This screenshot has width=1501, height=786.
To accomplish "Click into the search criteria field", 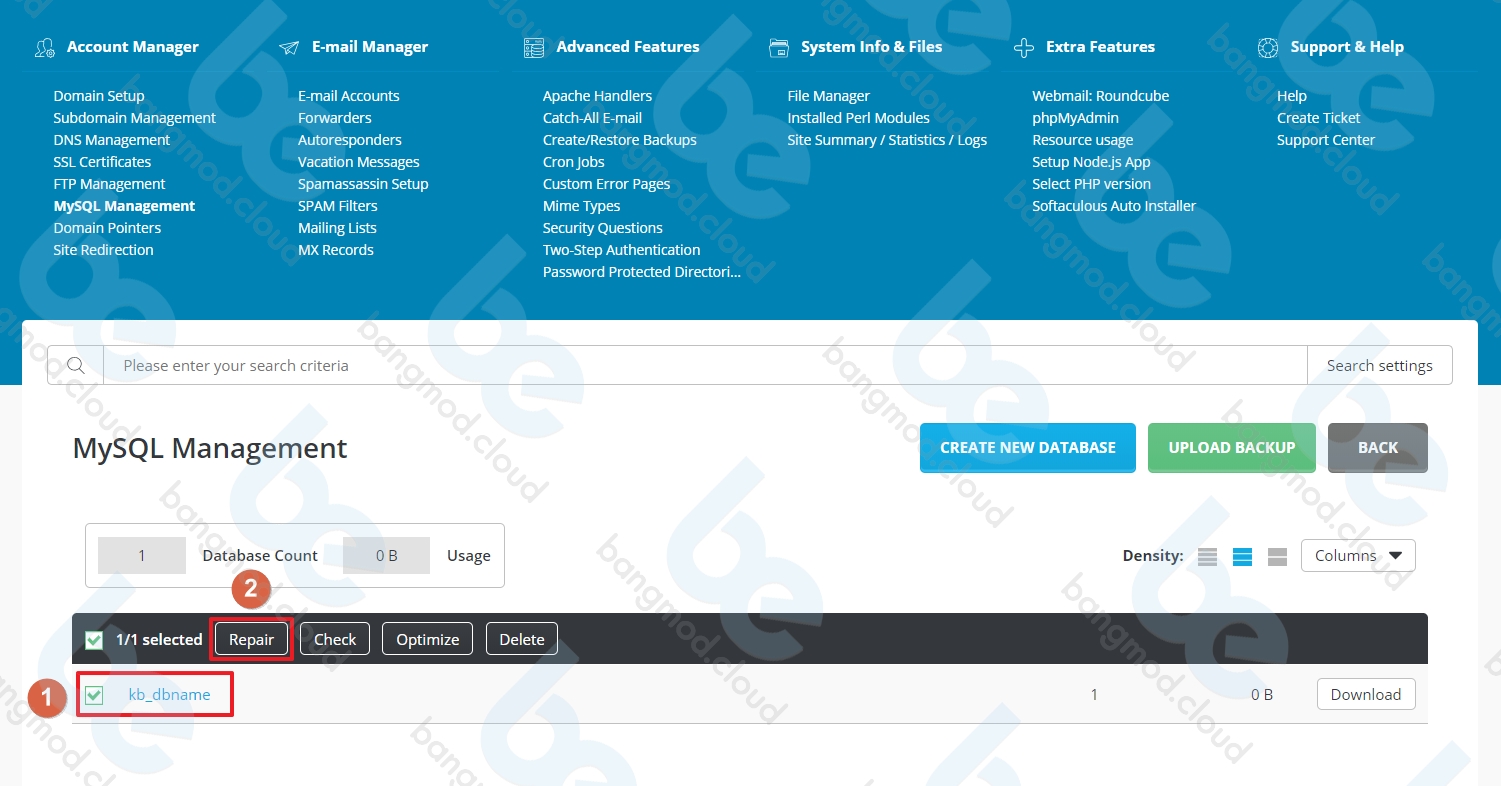I will pyautogui.click(x=705, y=365).
